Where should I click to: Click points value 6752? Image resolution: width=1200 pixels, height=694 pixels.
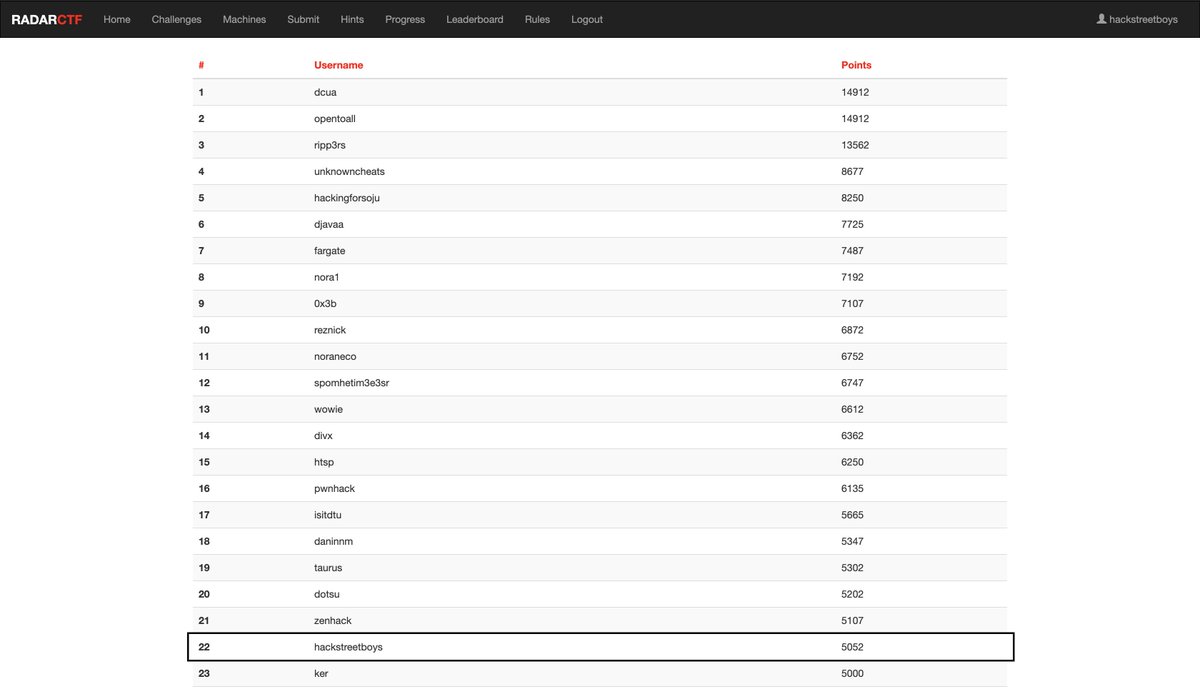(853, 356)
